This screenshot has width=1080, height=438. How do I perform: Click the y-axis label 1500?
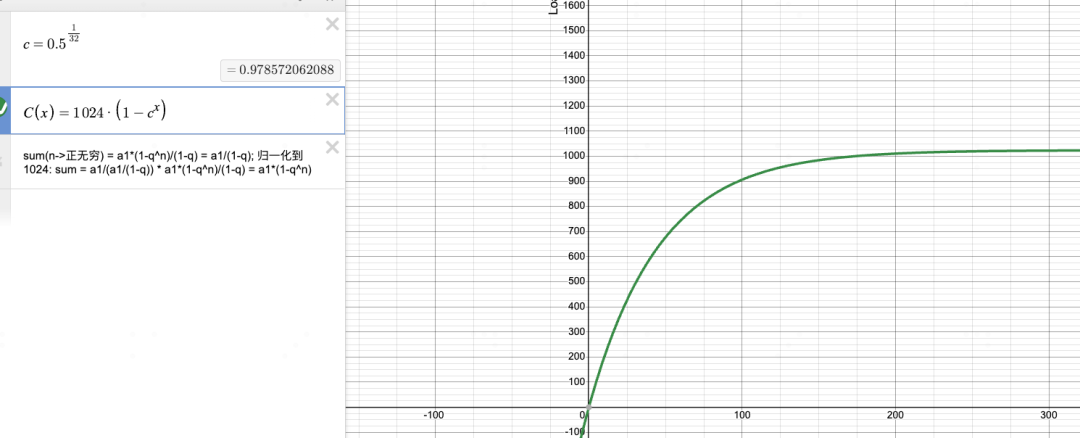[574, 30]
